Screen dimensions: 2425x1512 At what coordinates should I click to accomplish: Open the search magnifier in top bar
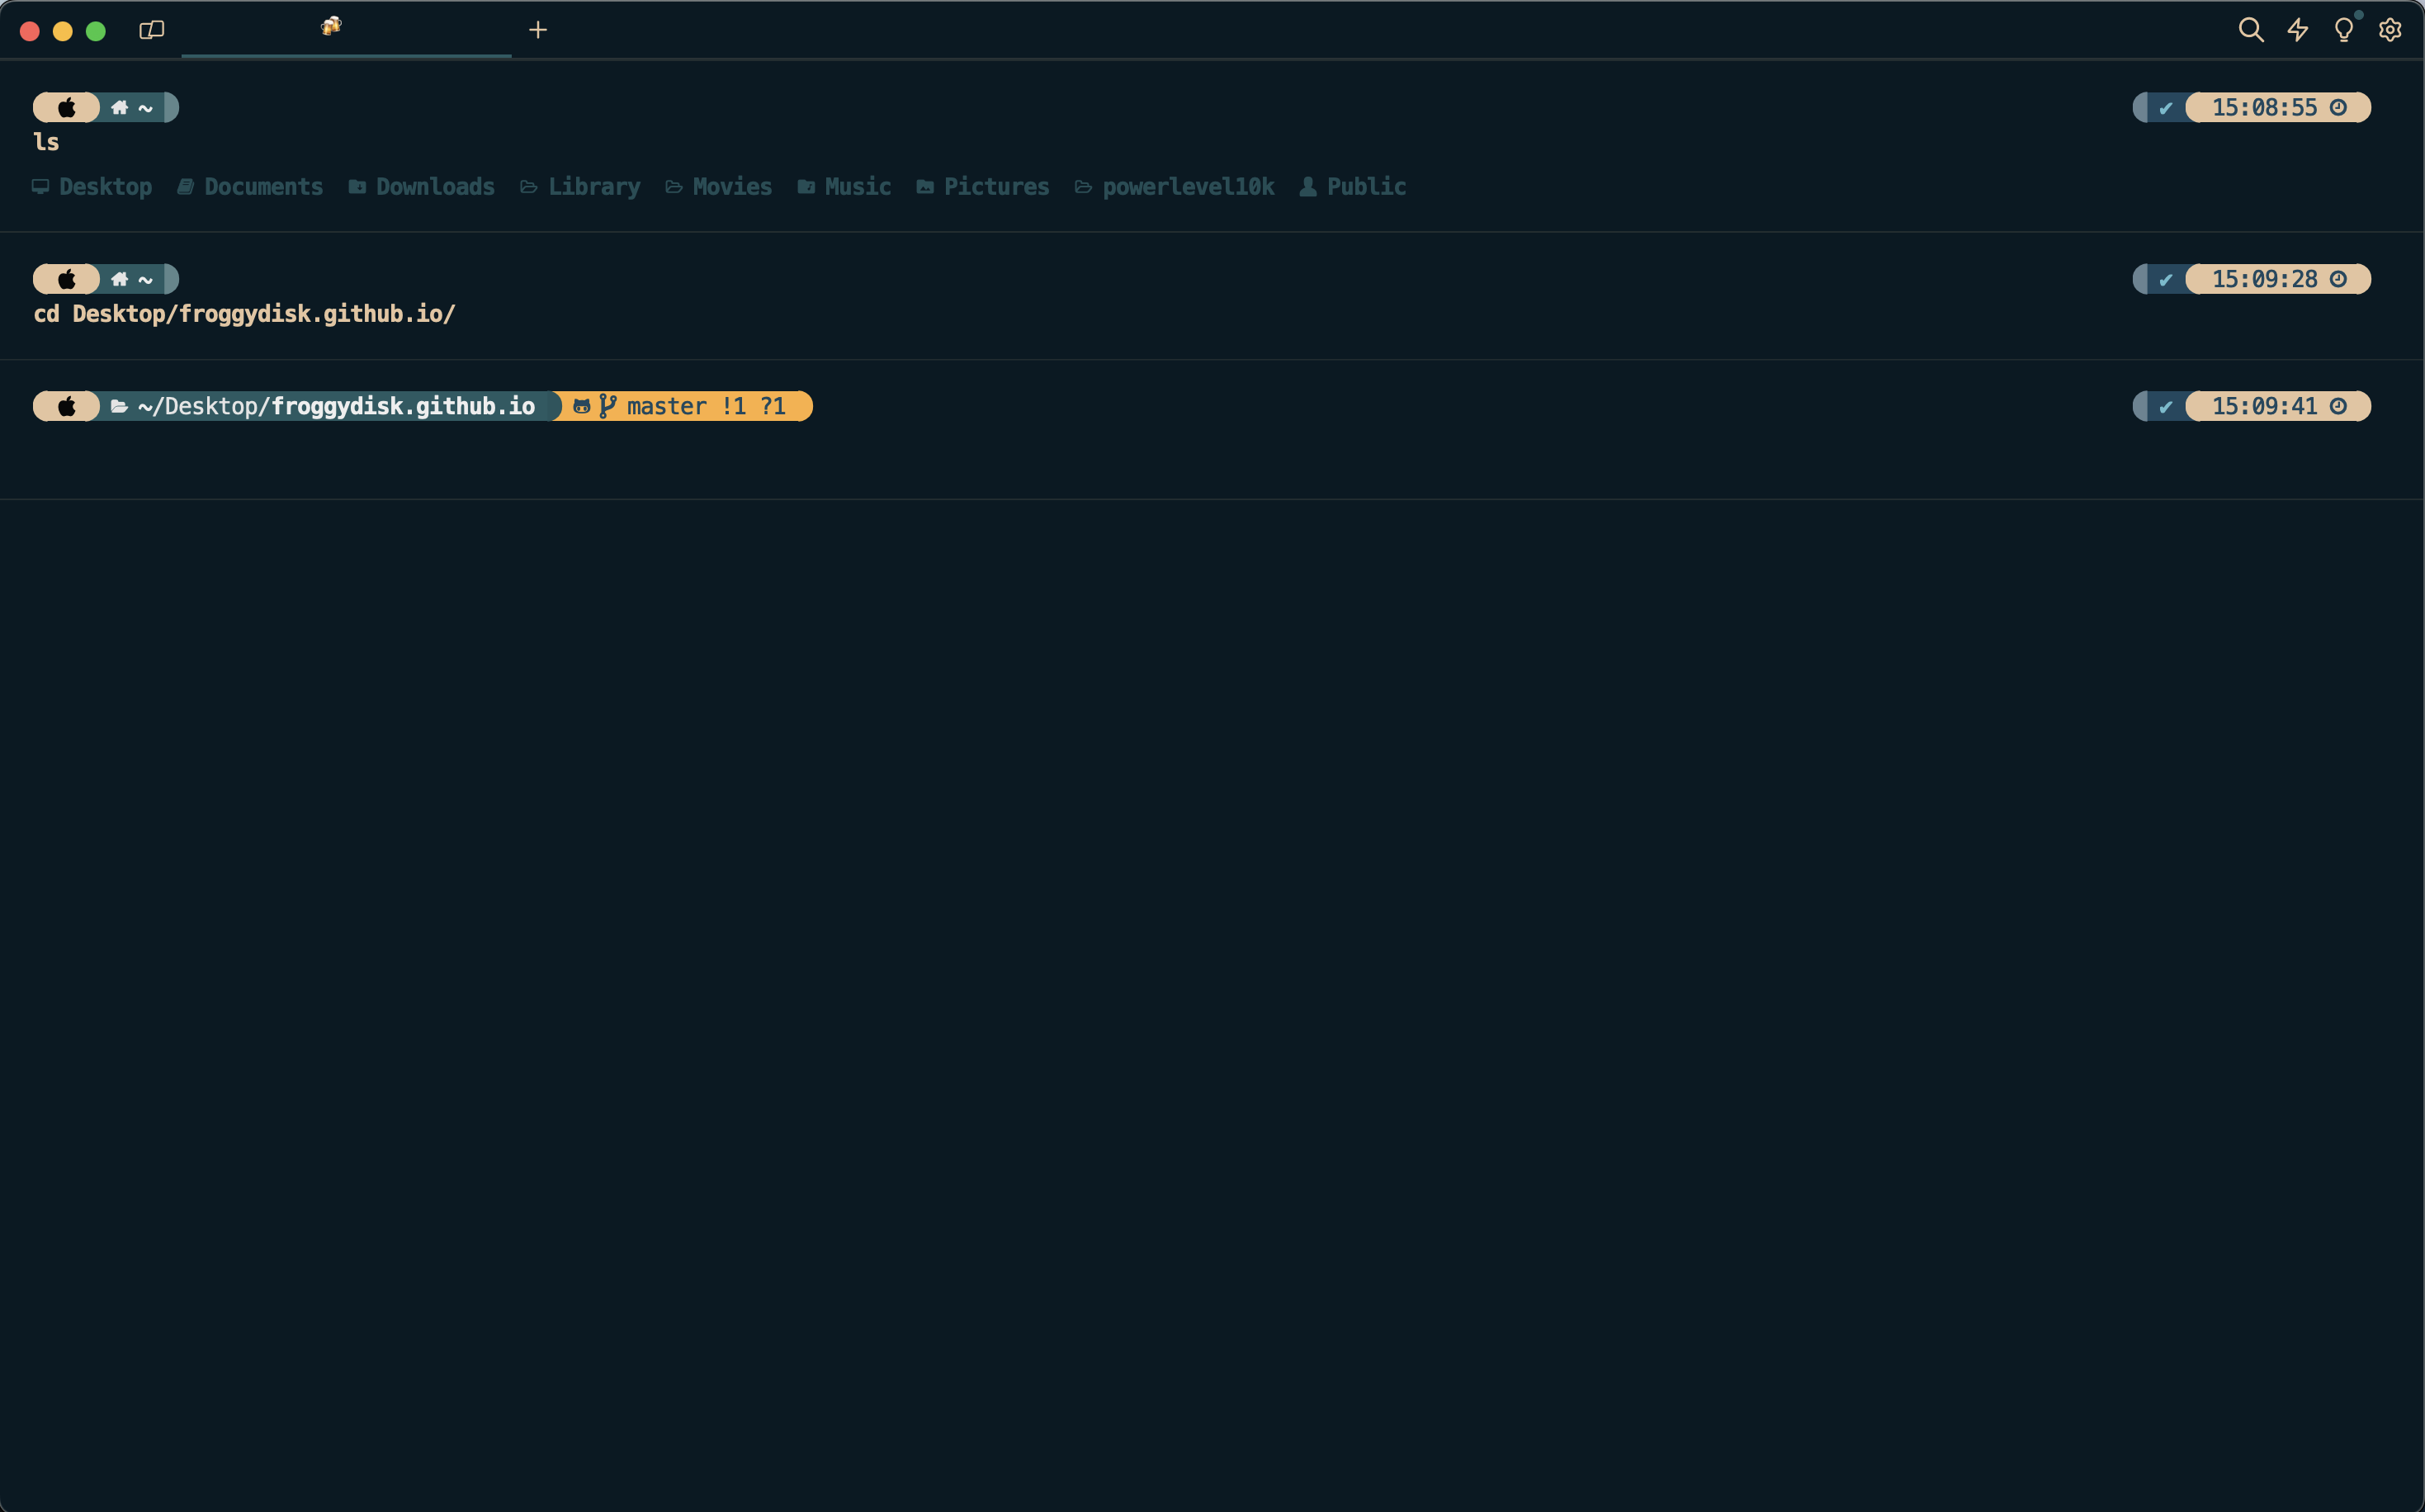[x=2250, y=30]
